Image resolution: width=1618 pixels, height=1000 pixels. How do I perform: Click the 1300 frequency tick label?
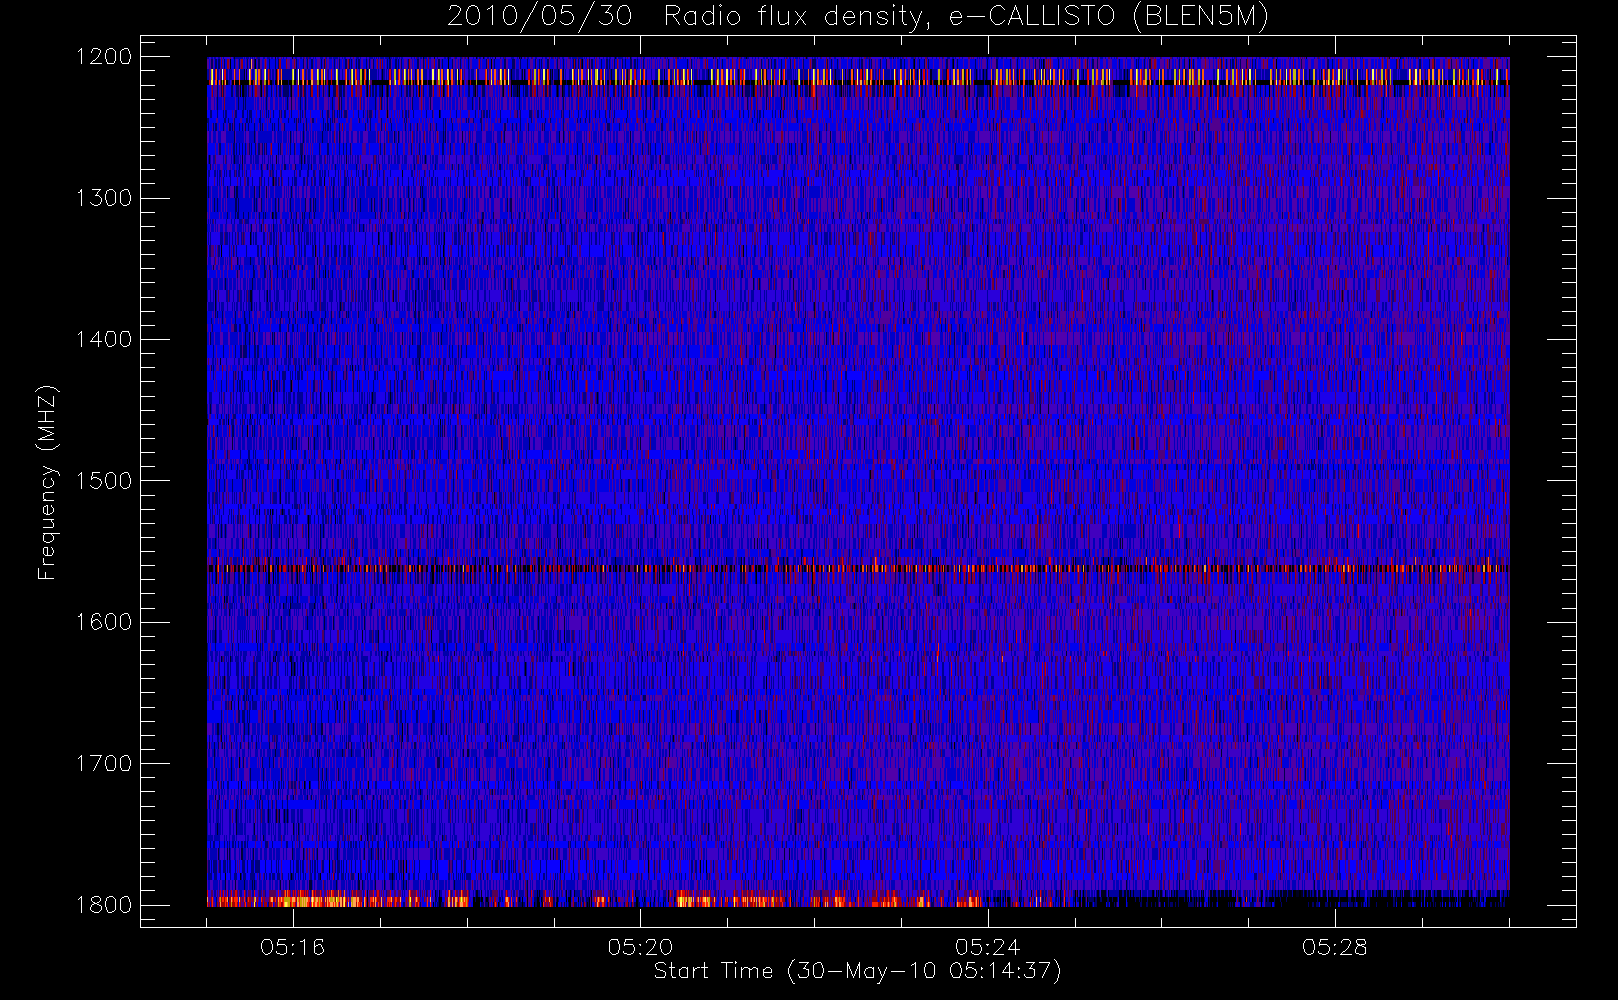(x=104, y=198)
